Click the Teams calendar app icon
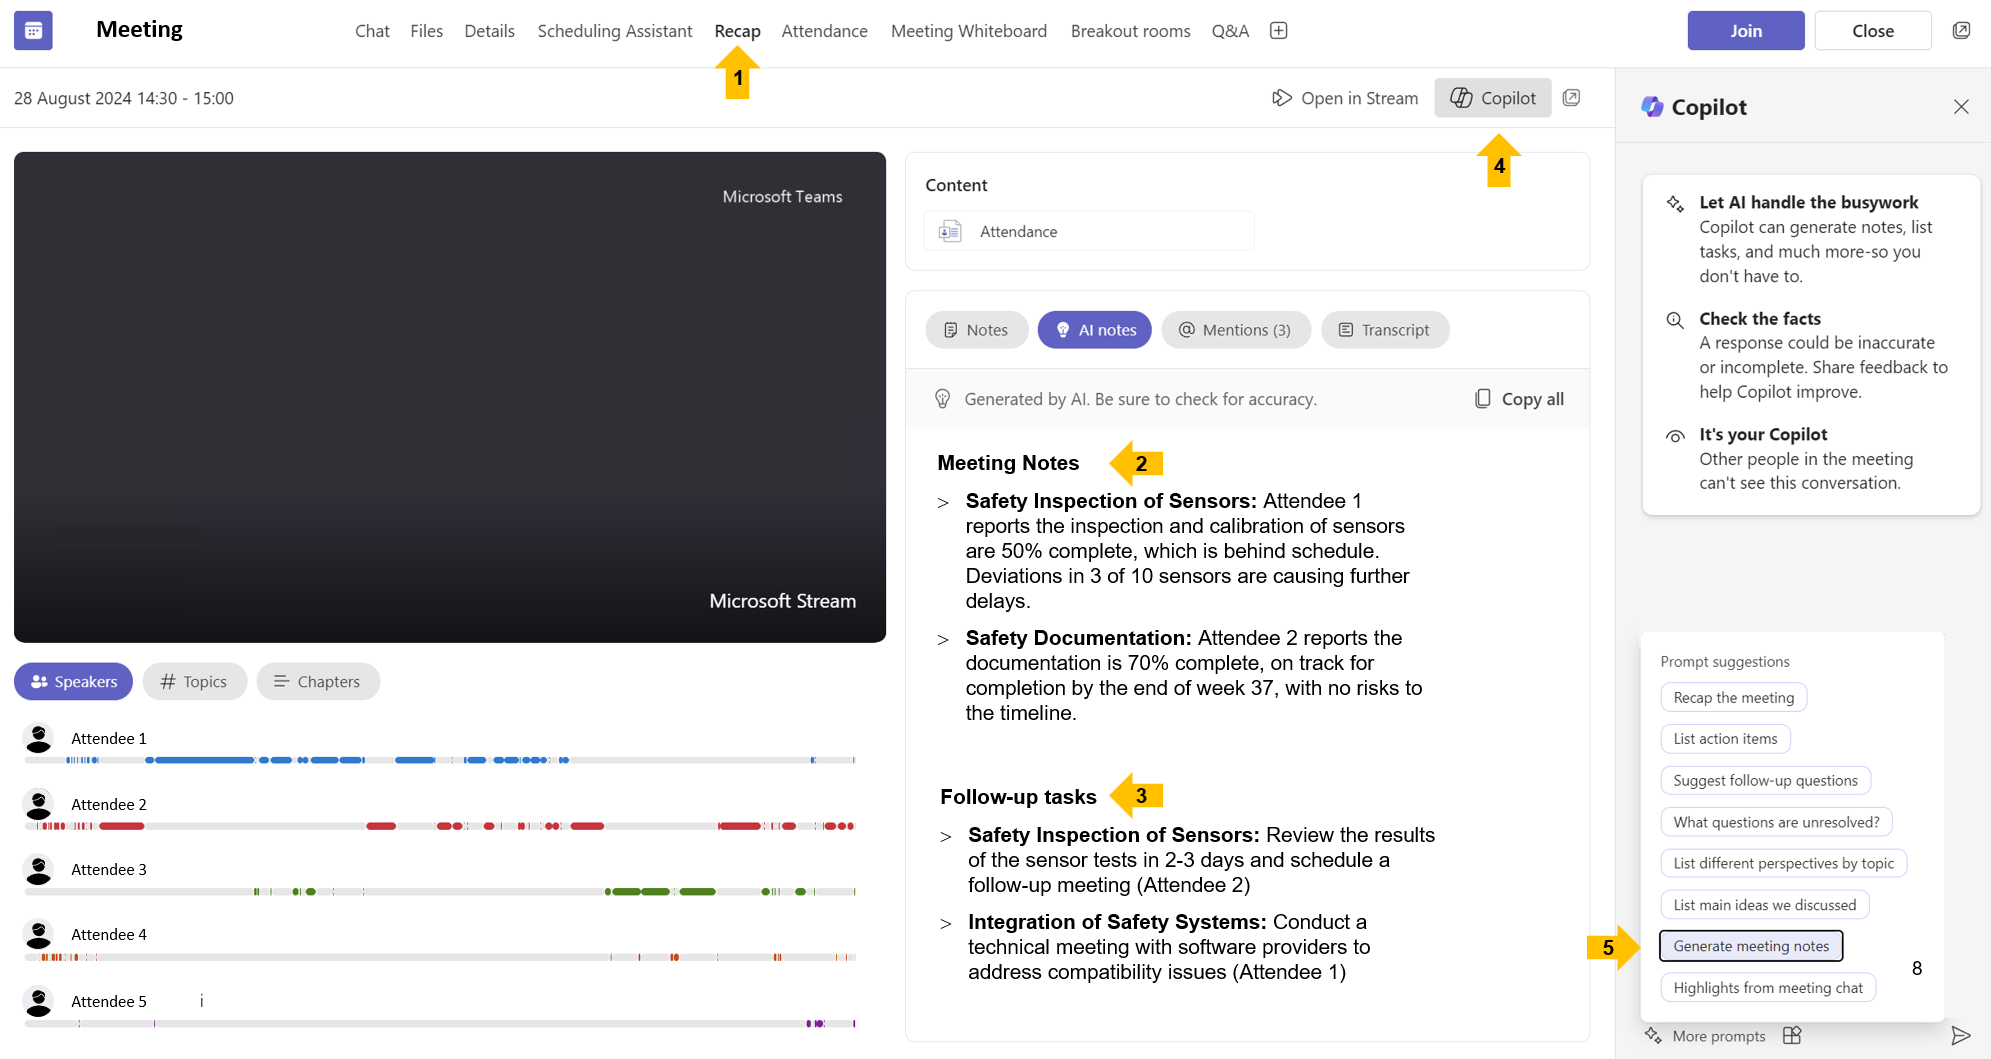The width and height of the screenshot is (1991, 1059). pyautogui.click(x=33, y=30)
